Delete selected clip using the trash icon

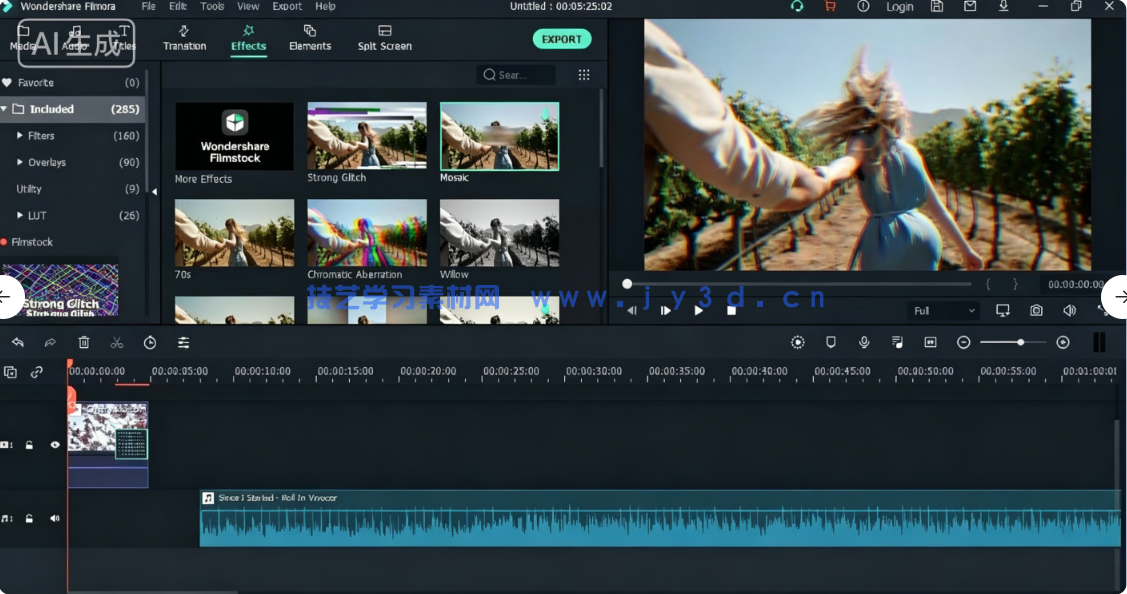click(84, 342)
